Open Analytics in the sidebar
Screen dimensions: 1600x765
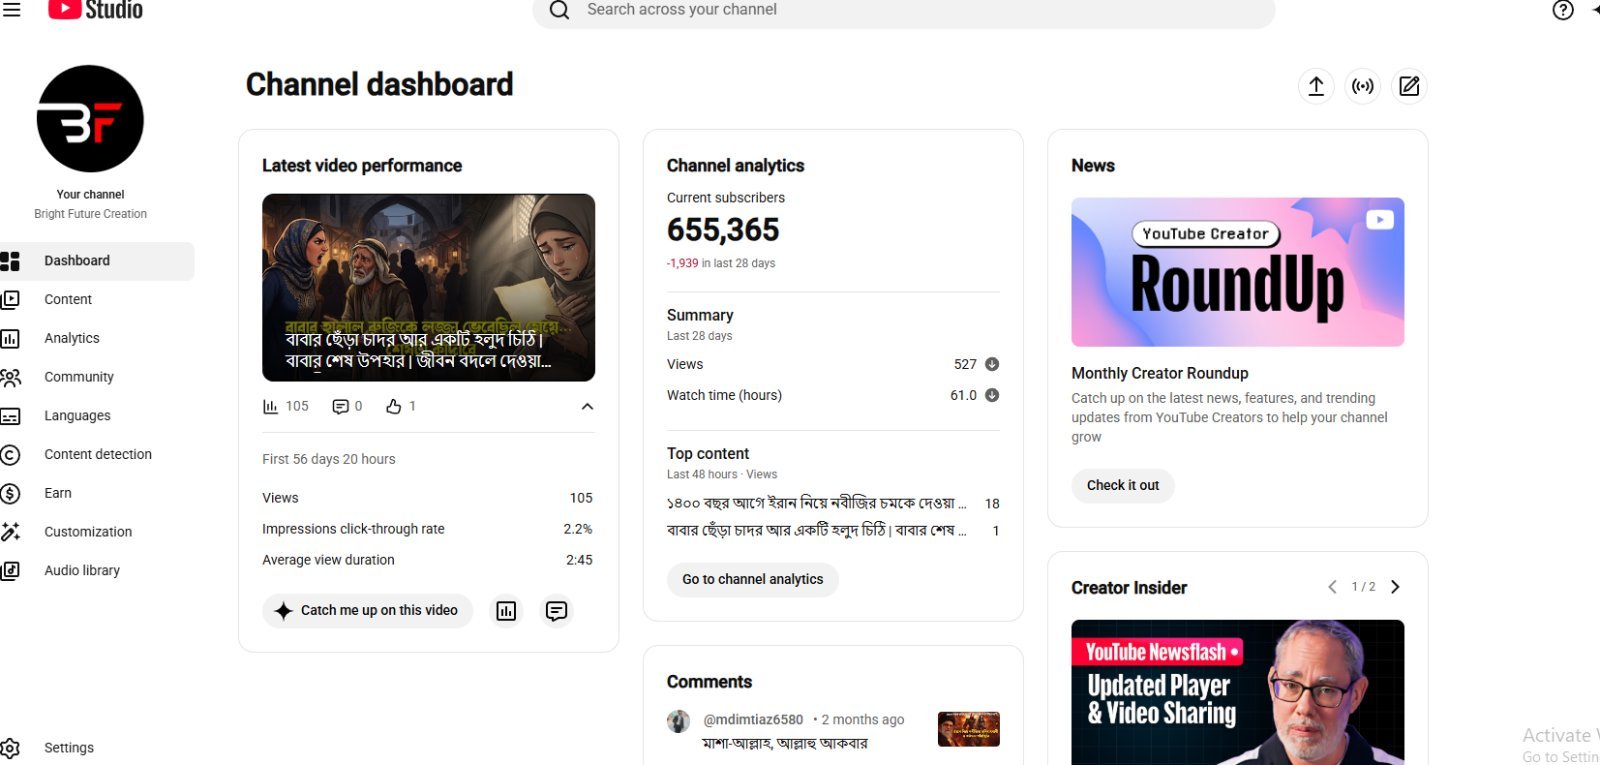click(x=97, y=338)
